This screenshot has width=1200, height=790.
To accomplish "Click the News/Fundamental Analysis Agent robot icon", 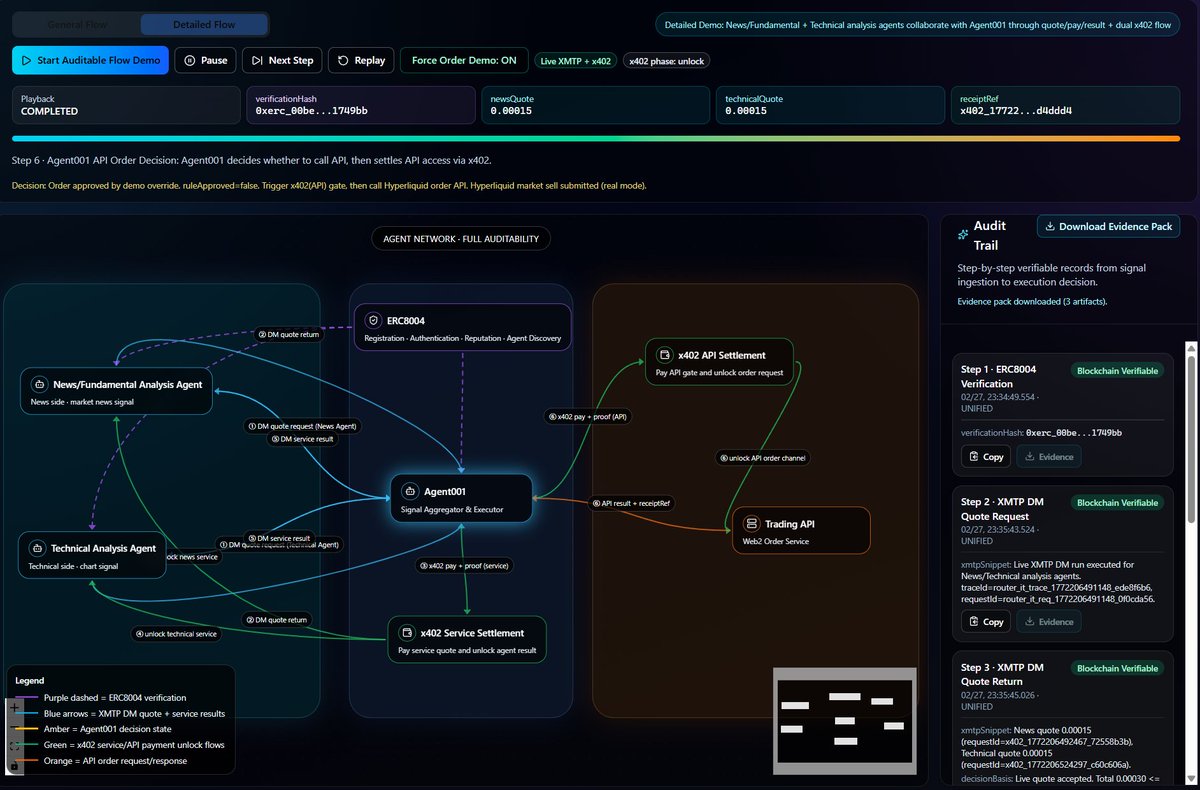I will 39,384.
